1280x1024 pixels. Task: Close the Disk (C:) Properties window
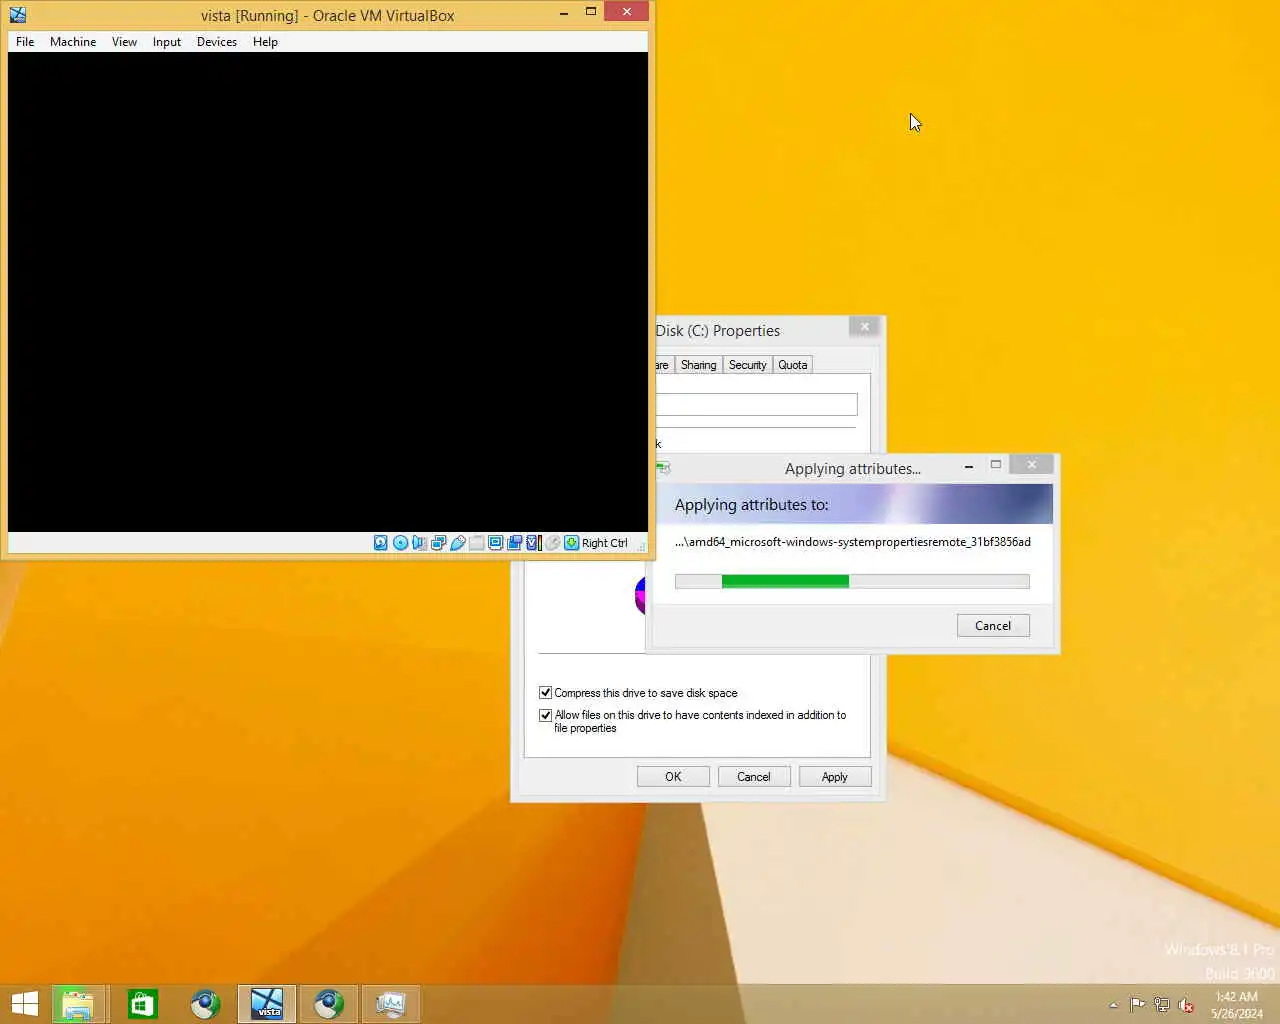click(865, 327)
